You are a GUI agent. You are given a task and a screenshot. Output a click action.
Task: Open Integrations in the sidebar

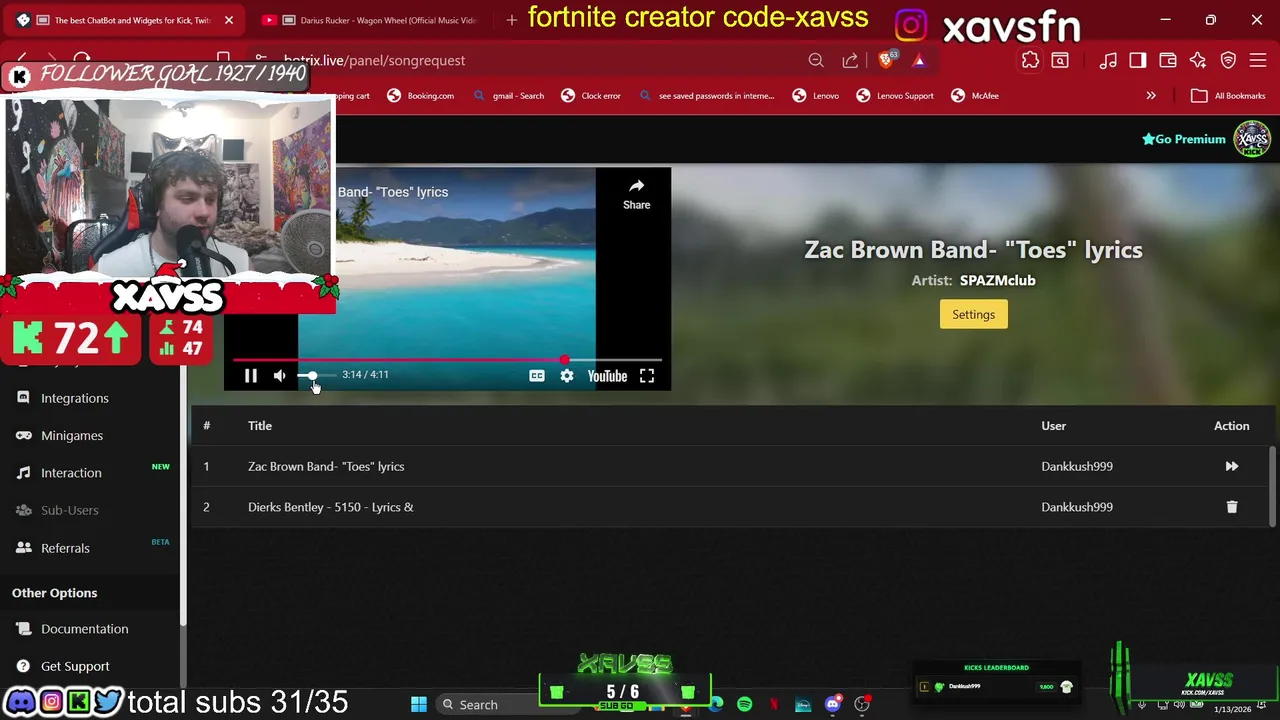click(x=75, y=398)
